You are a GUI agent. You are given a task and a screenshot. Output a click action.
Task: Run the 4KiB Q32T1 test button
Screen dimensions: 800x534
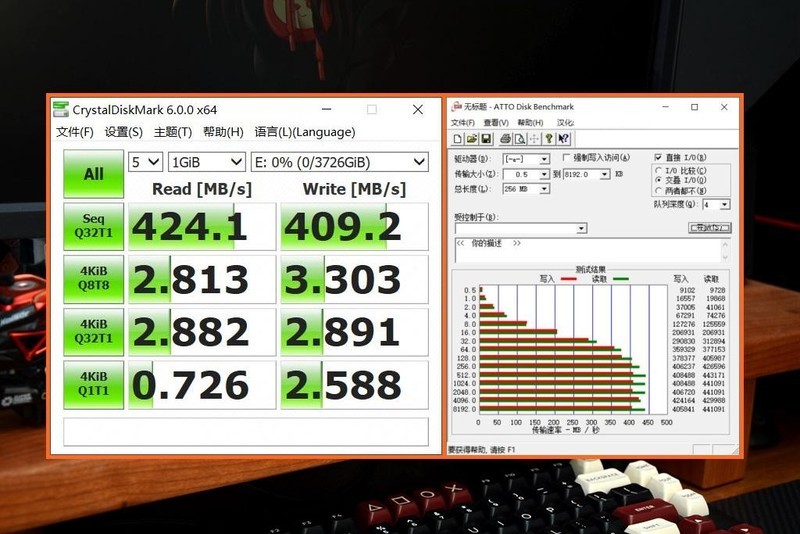click(x=93, y=332)
